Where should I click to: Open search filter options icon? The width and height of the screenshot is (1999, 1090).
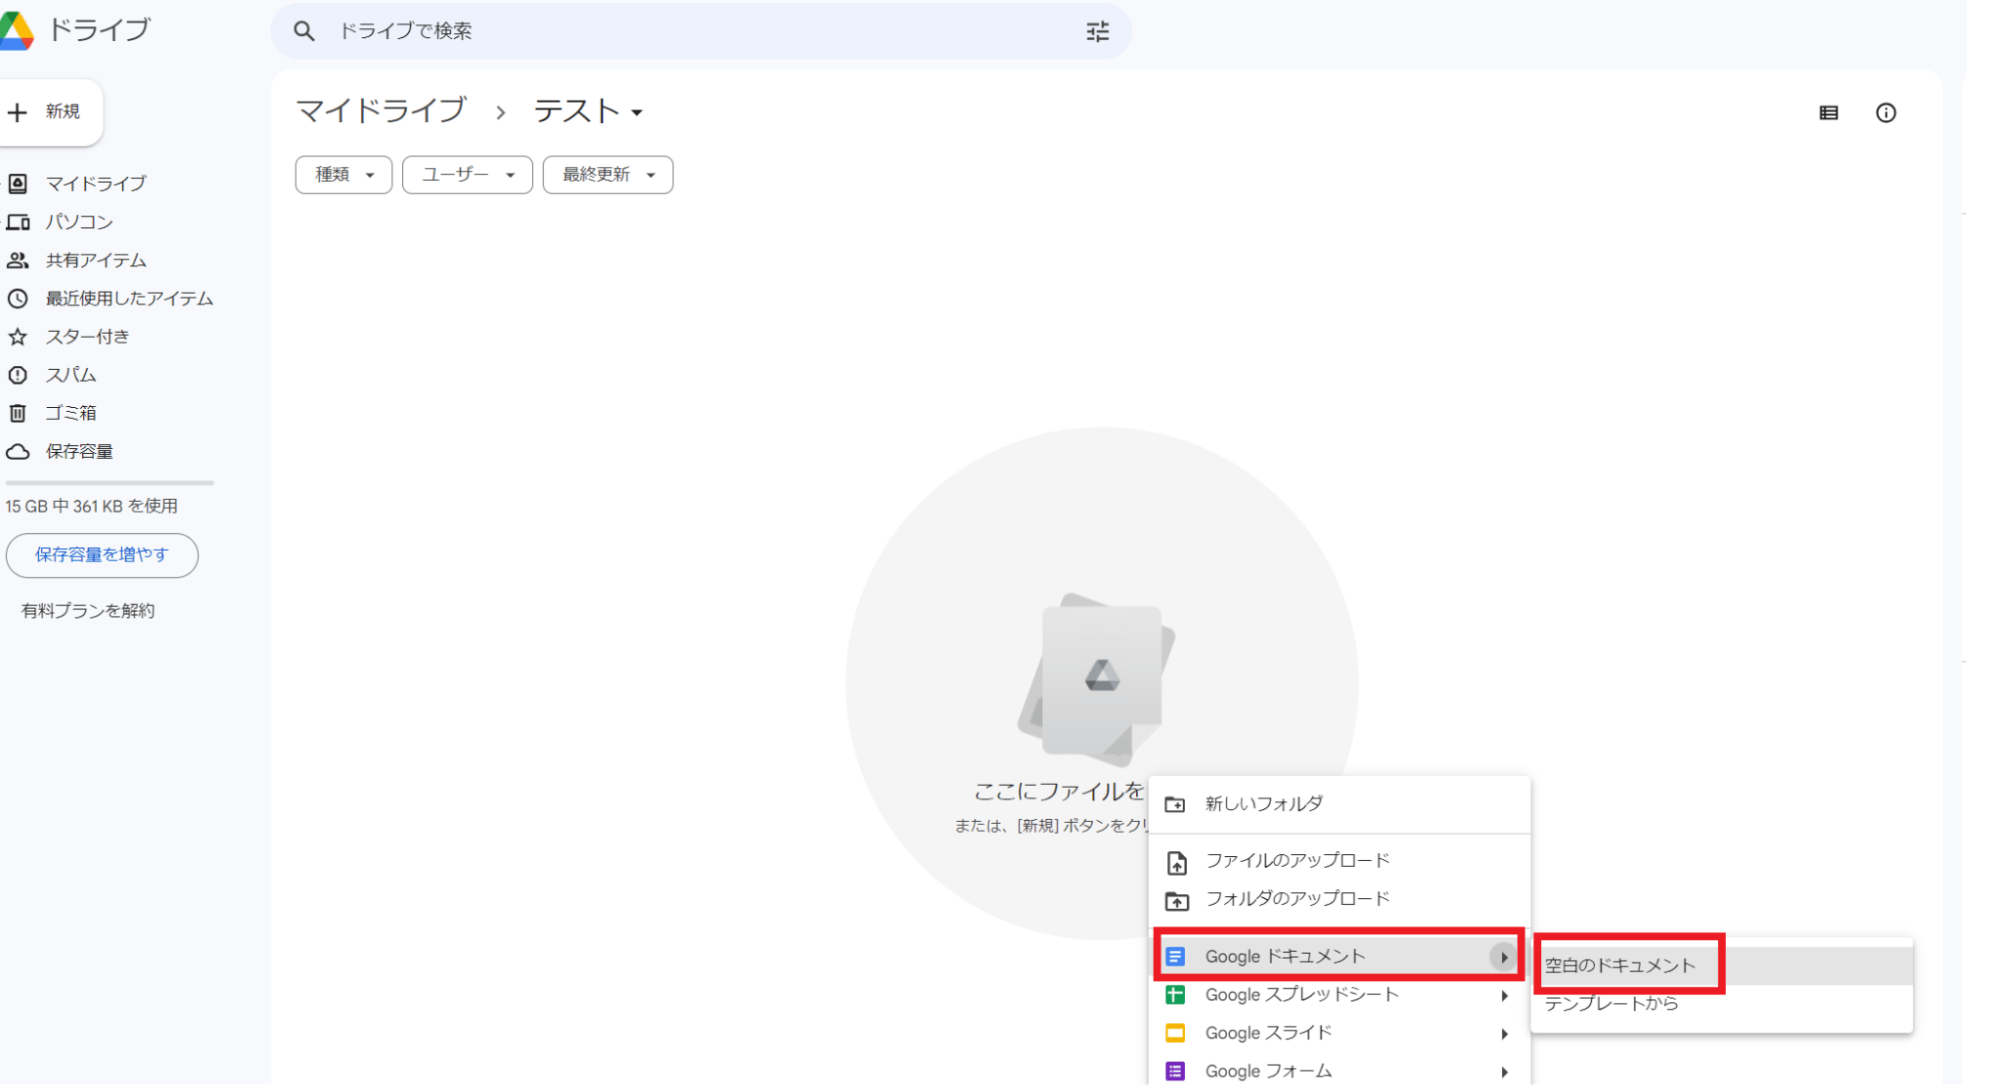click(x=1097, y=32)
